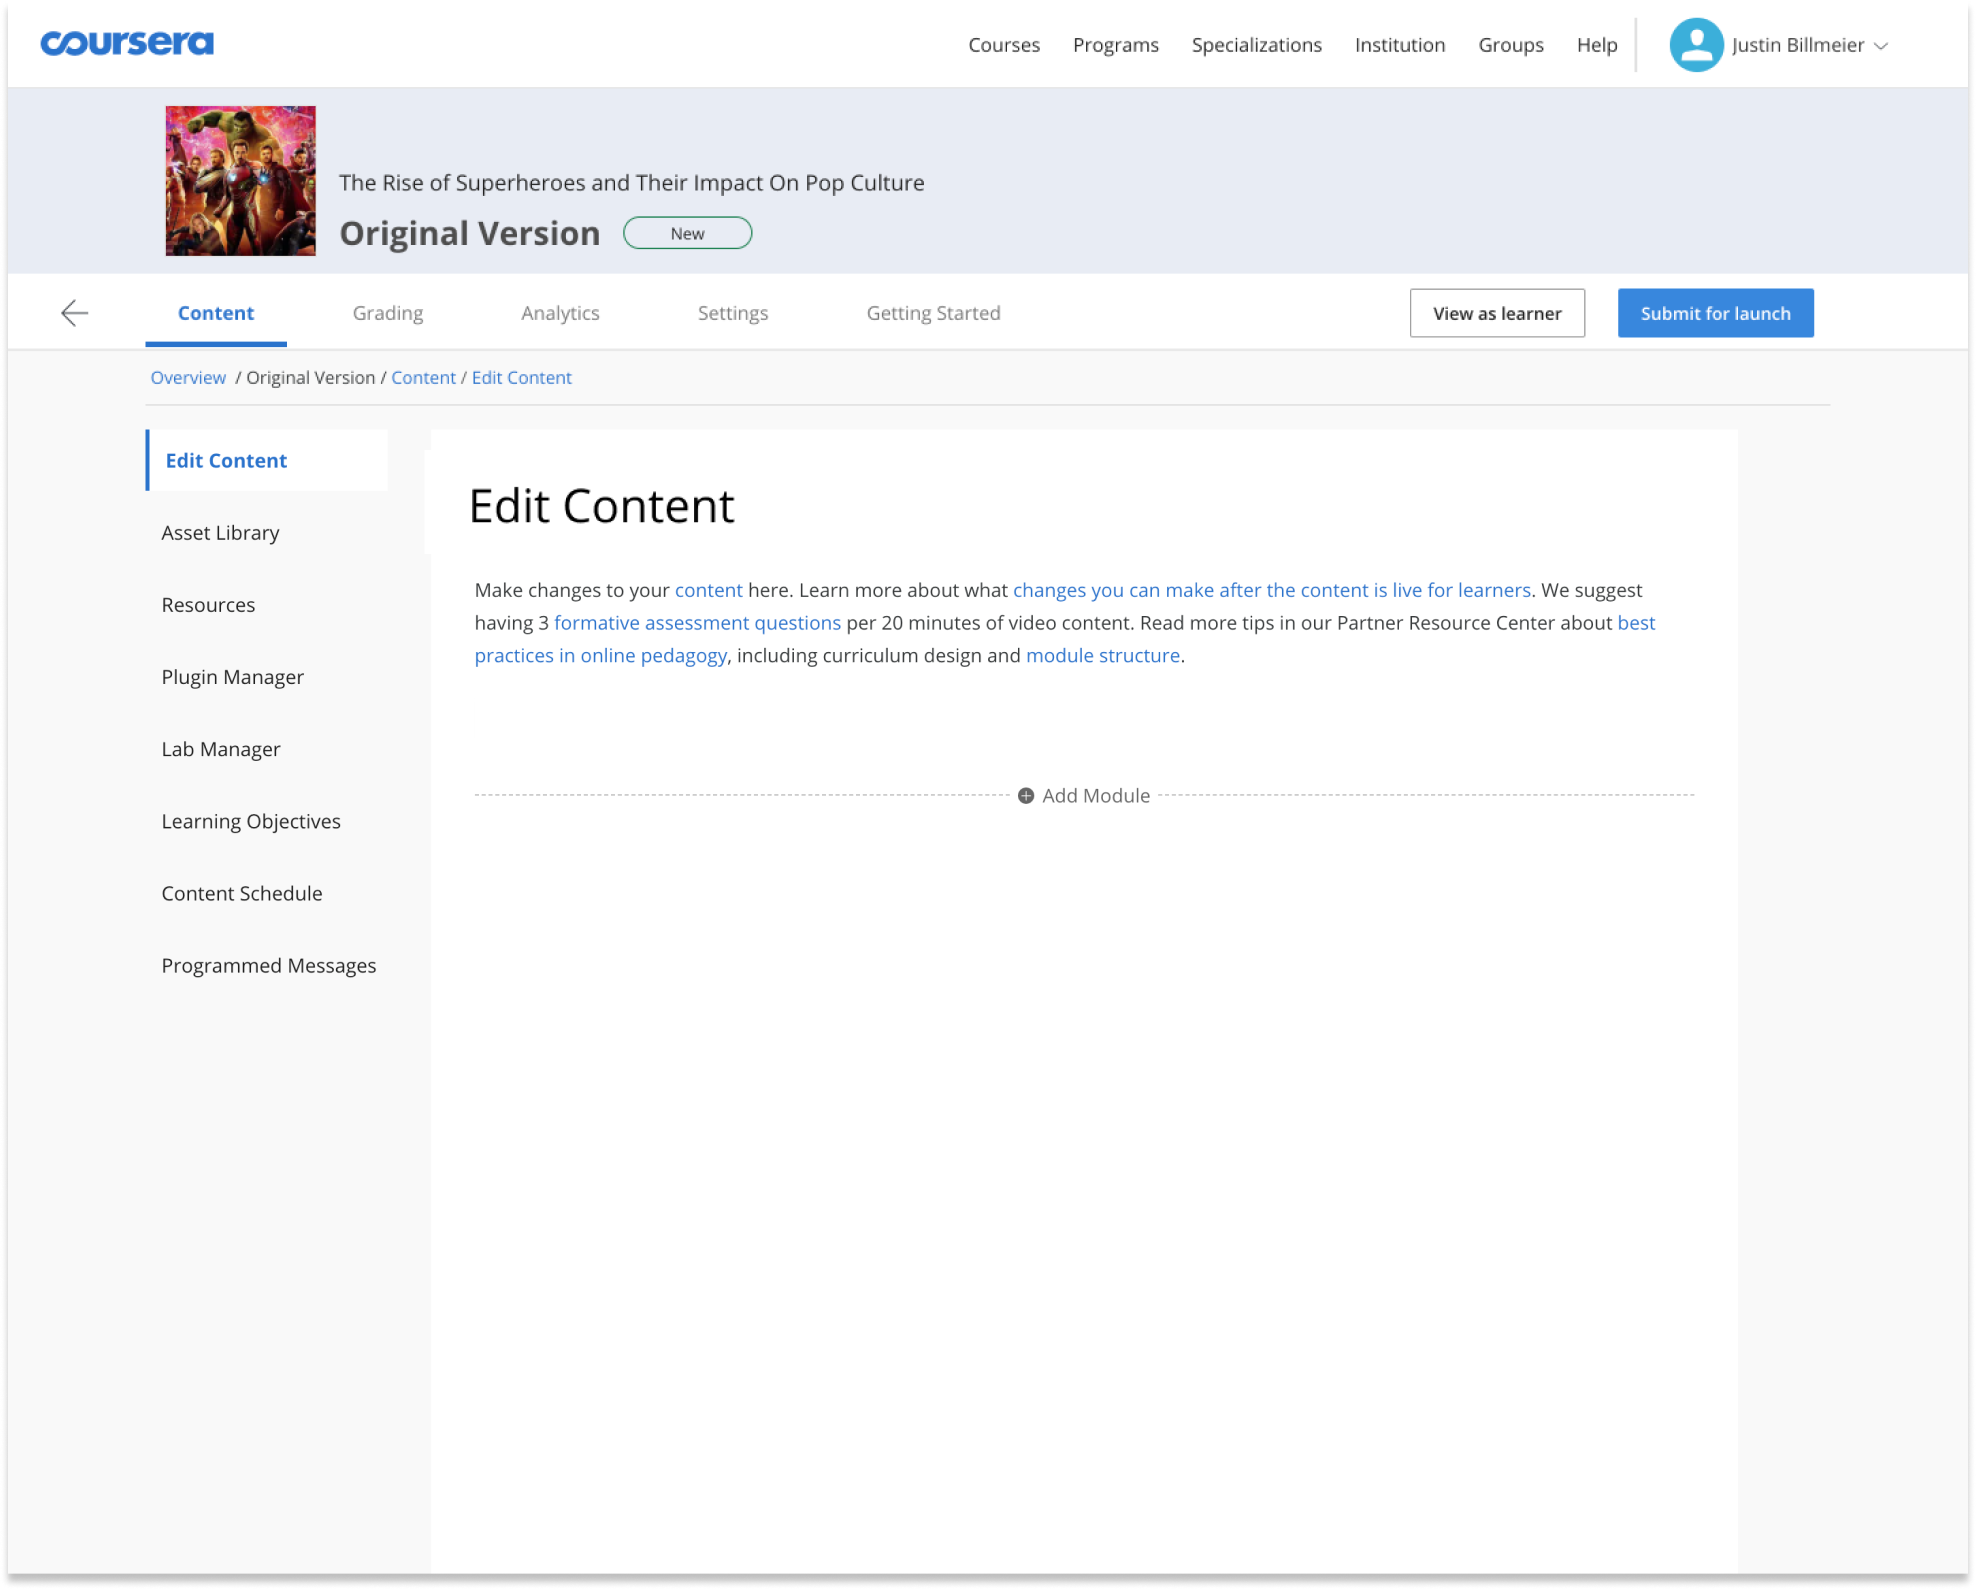
Task: Open the Getting Started tab
Action: (x=933, y=313)
